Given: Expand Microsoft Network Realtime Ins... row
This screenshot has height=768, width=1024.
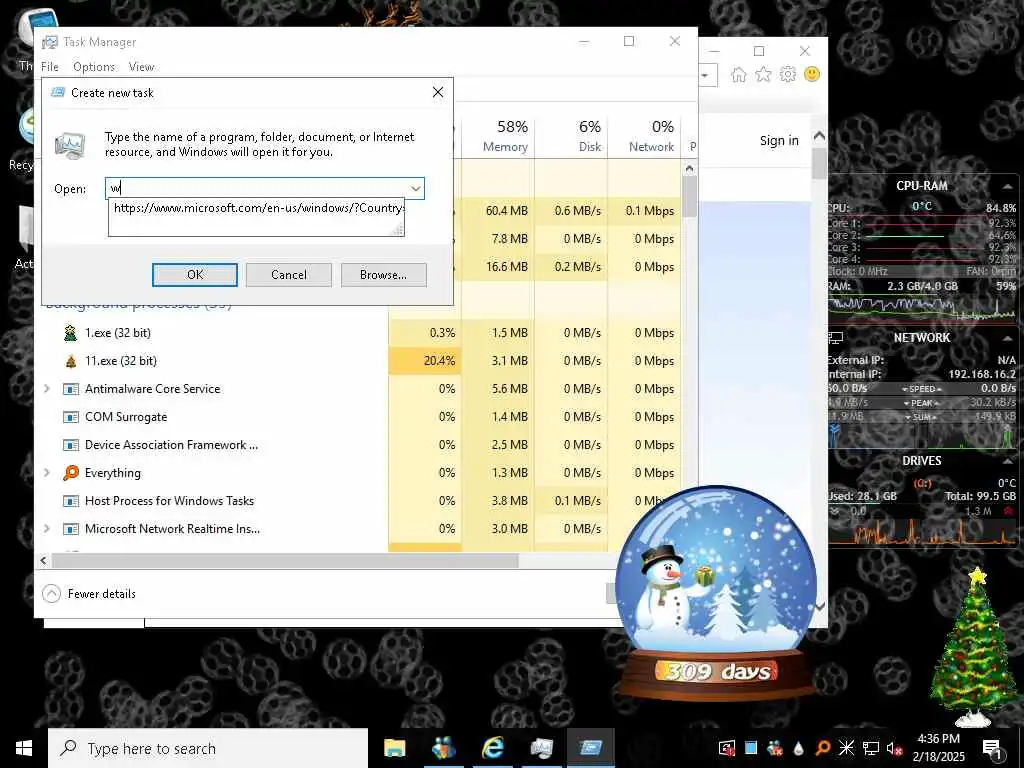Looking at the screenshot, I should [46, 528].
